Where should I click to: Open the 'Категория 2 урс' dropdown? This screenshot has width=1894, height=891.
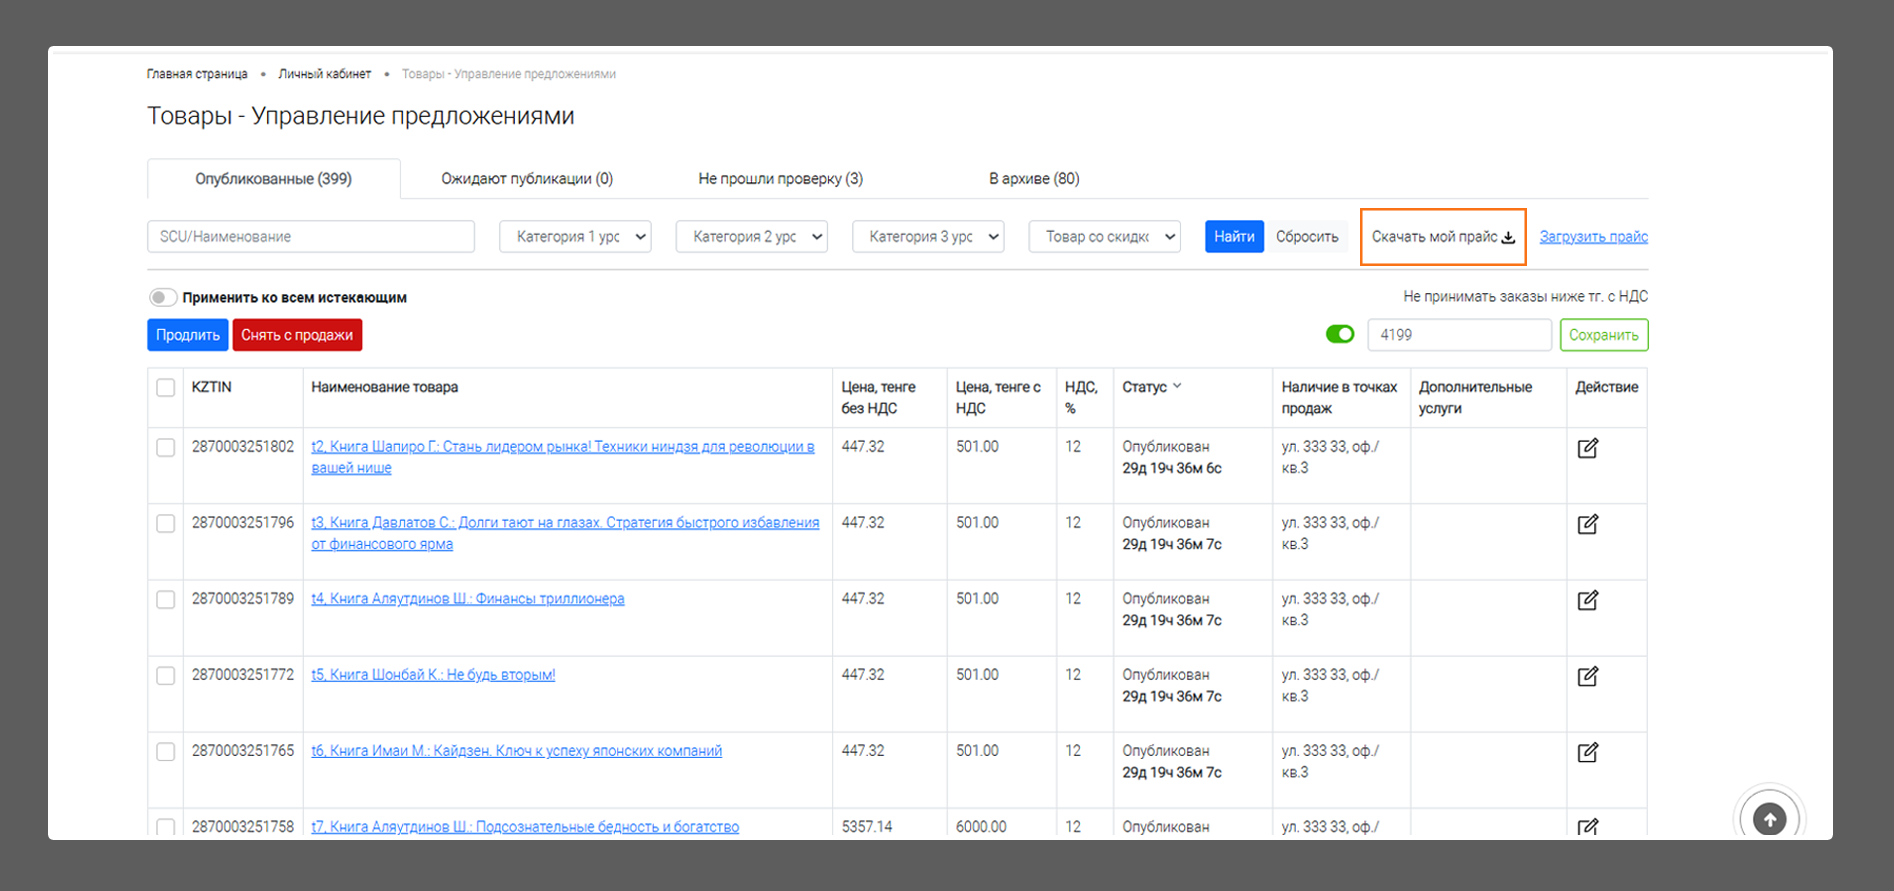pyautogui.click(x=752, y=237)
